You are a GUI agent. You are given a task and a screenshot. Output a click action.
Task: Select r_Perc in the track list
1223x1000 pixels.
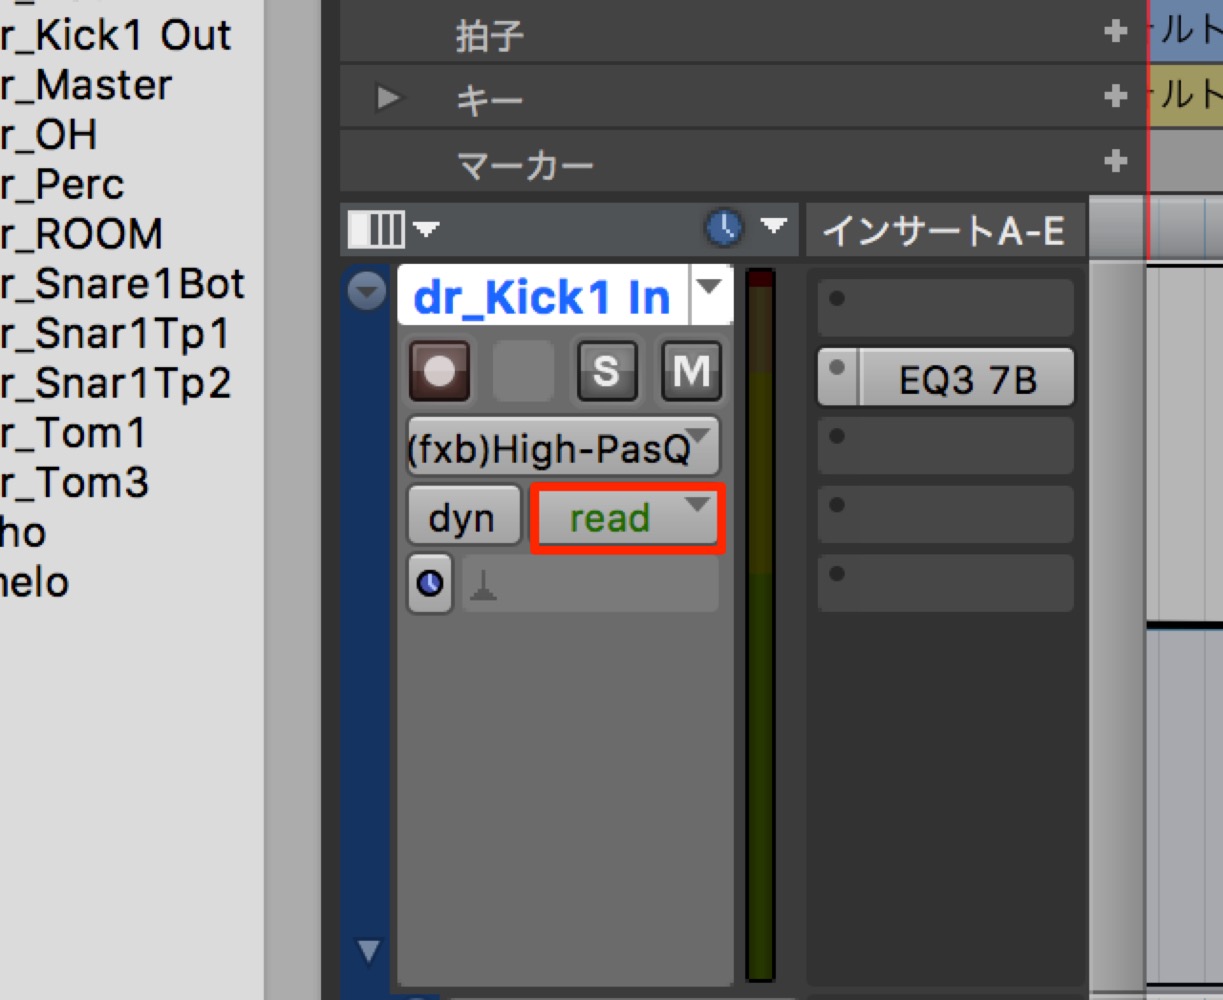(62, 184)
